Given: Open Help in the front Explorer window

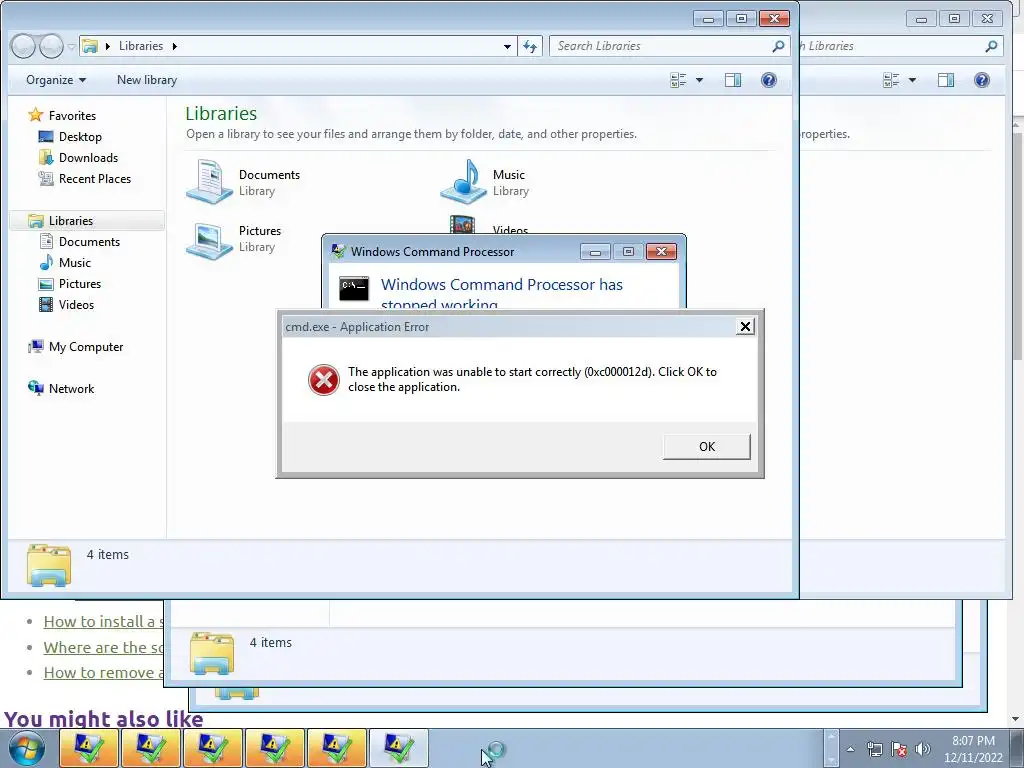Looking at the screenshot, I should click(x=769, y=80).
